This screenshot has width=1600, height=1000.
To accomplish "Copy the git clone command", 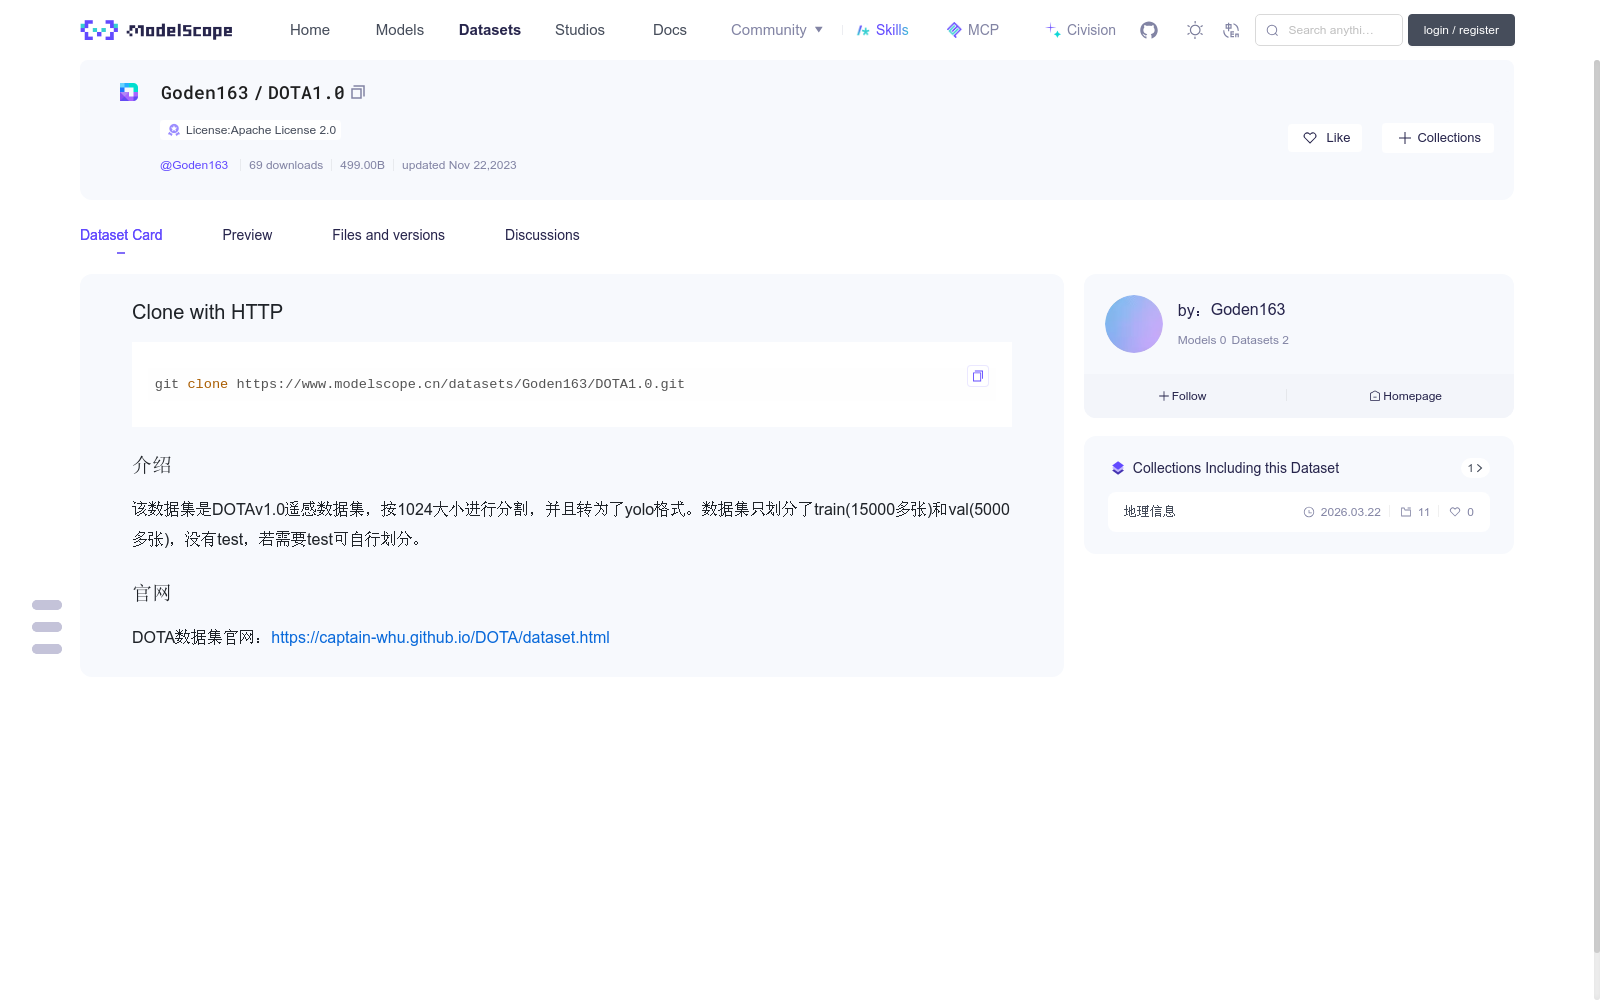I will point(978,376).
